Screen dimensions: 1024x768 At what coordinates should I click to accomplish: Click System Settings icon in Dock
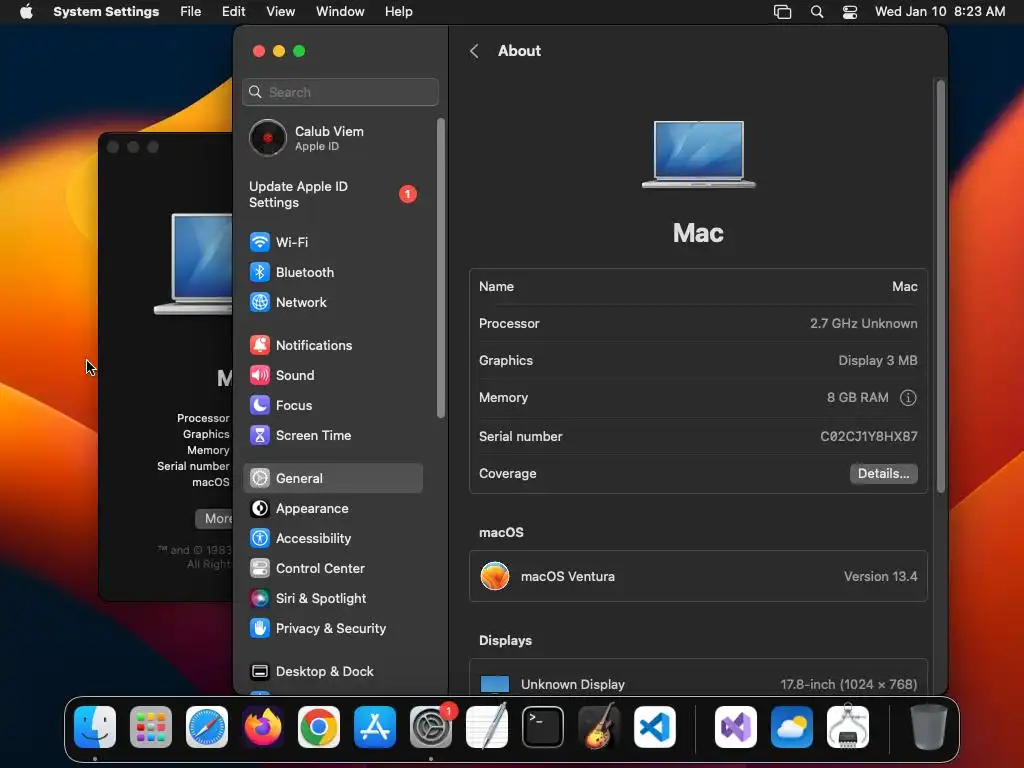431,727
